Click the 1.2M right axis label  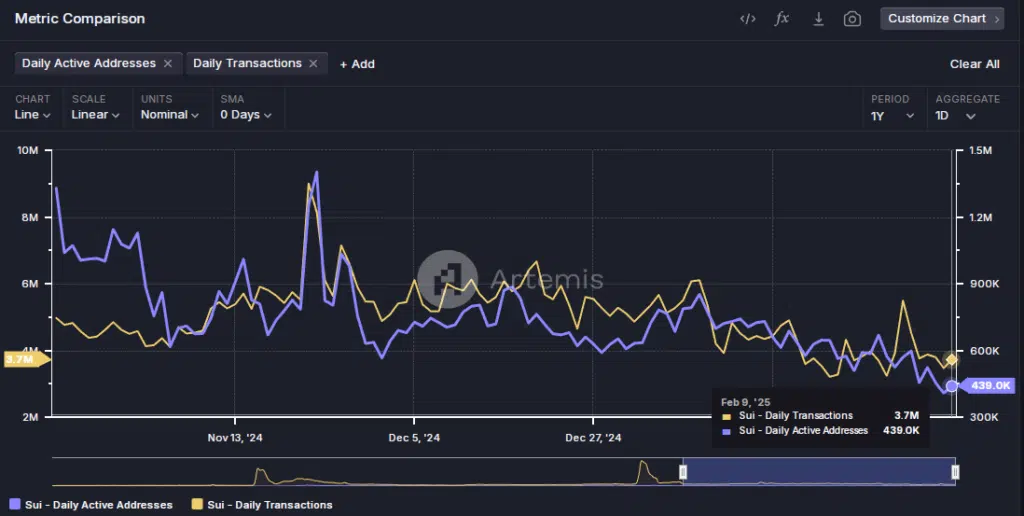[980, 218]
